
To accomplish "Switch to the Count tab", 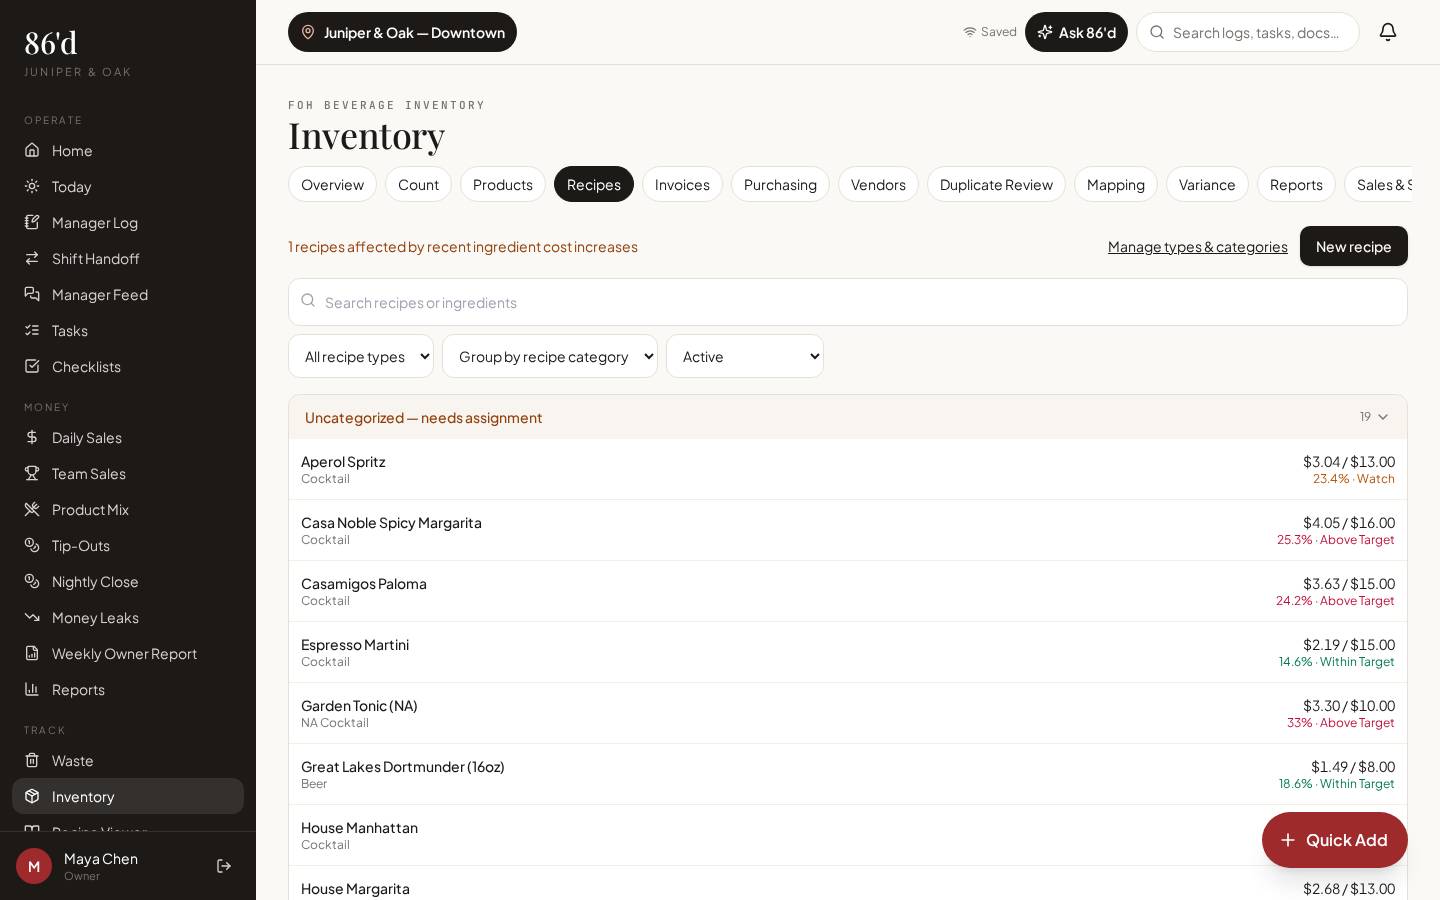I will coord(418,184).
